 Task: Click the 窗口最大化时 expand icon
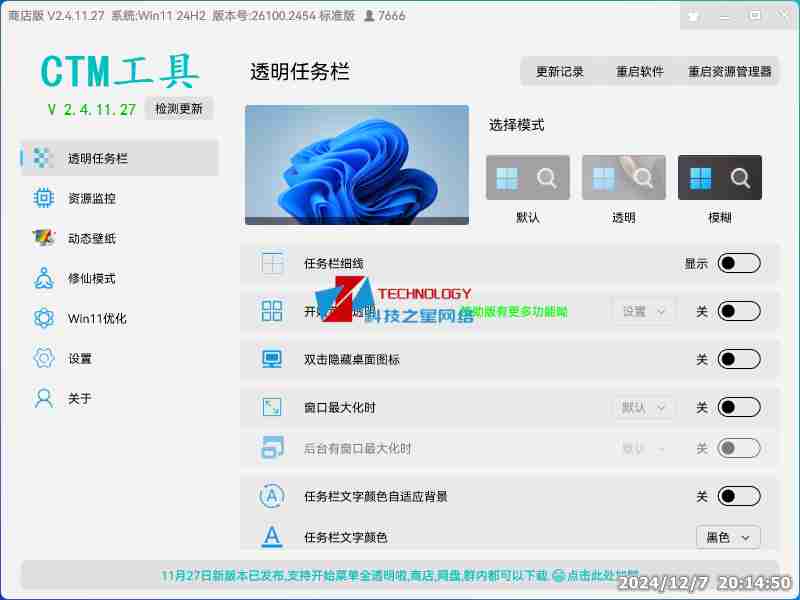coord(272,407)
